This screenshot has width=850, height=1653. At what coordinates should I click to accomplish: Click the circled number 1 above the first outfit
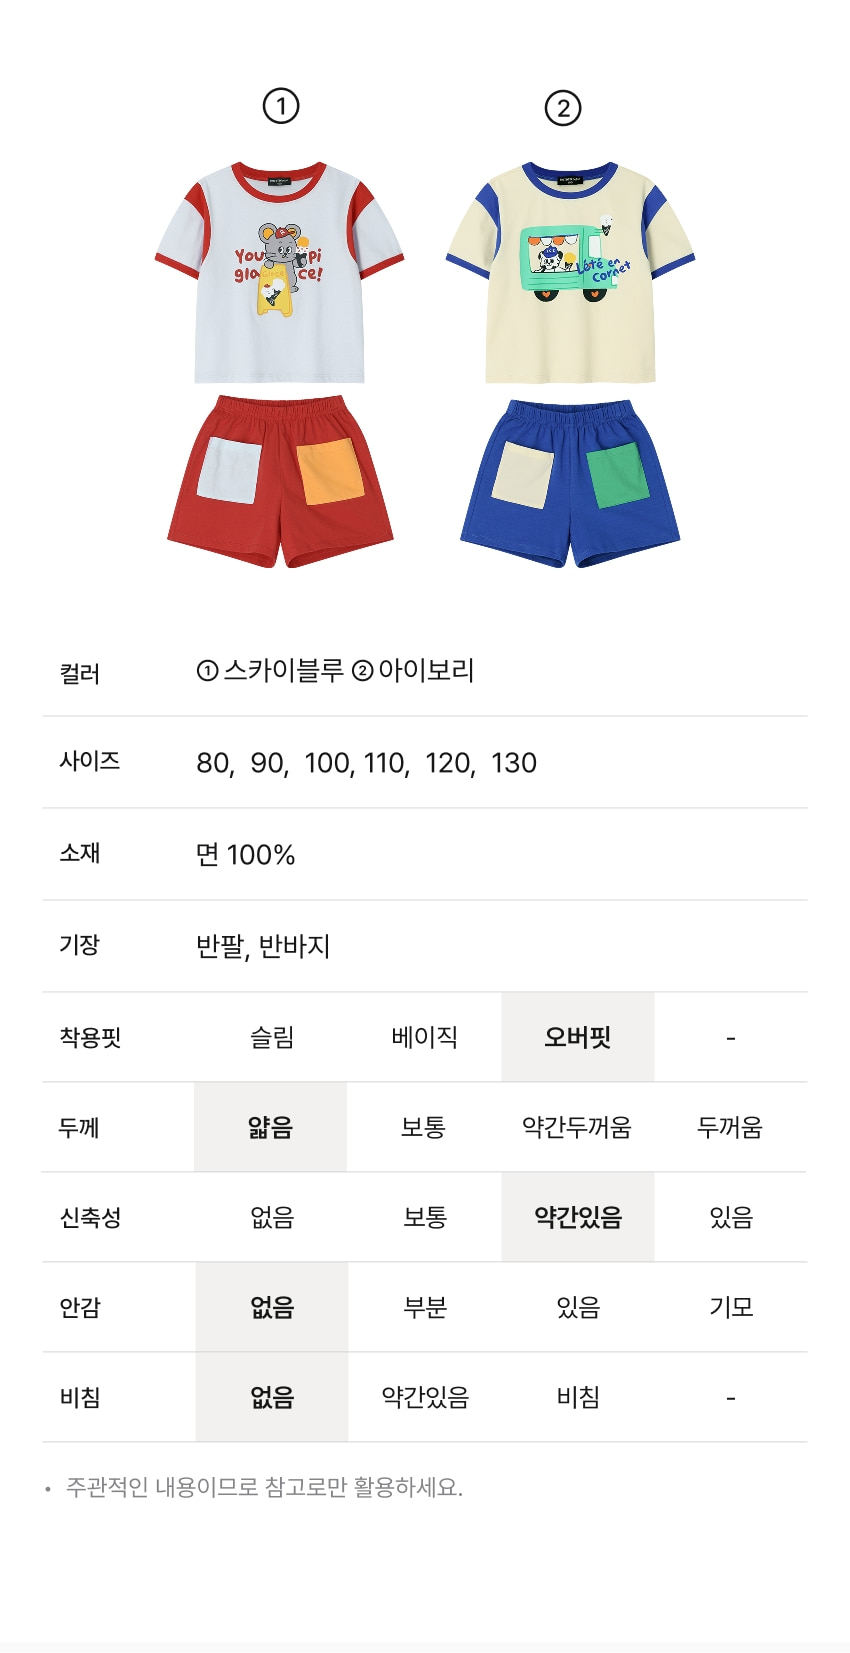[x=281, y=106]
